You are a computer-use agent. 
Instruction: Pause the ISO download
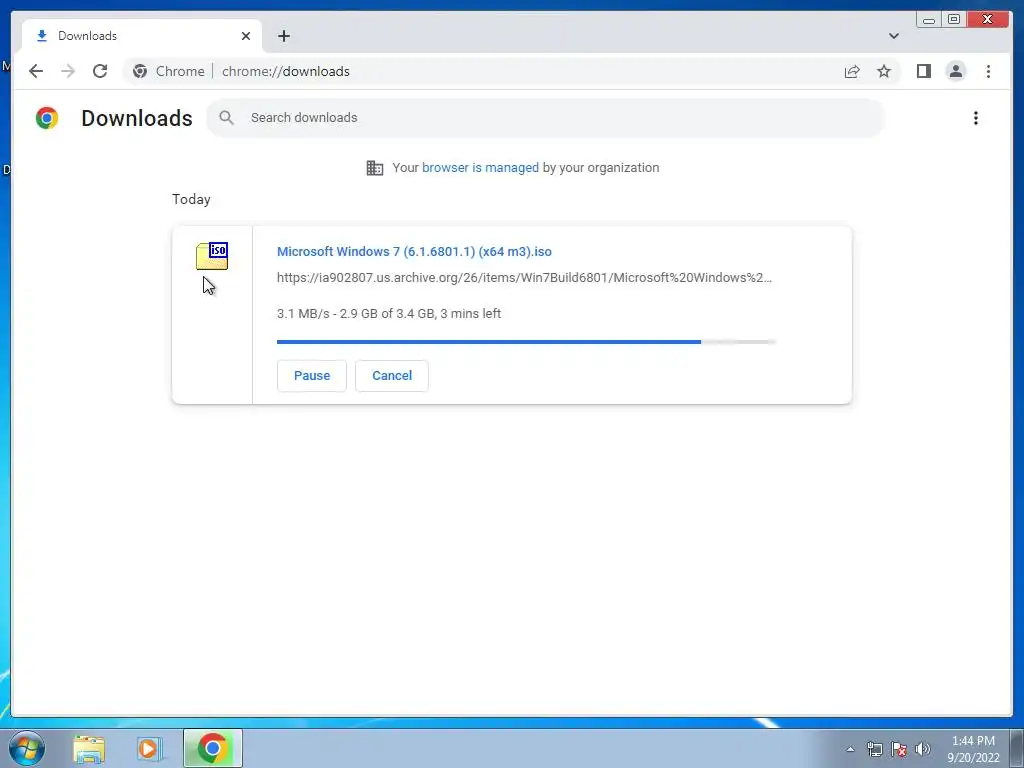point(312,376)
